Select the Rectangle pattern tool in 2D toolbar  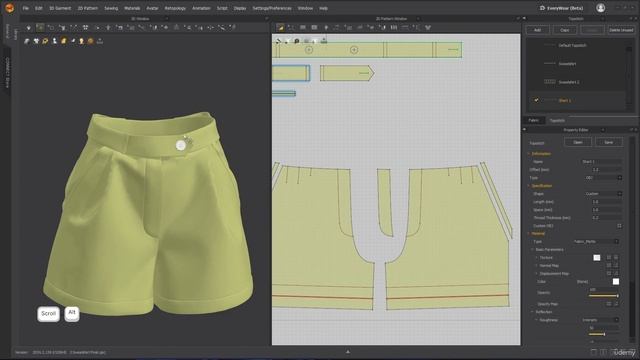303,27
